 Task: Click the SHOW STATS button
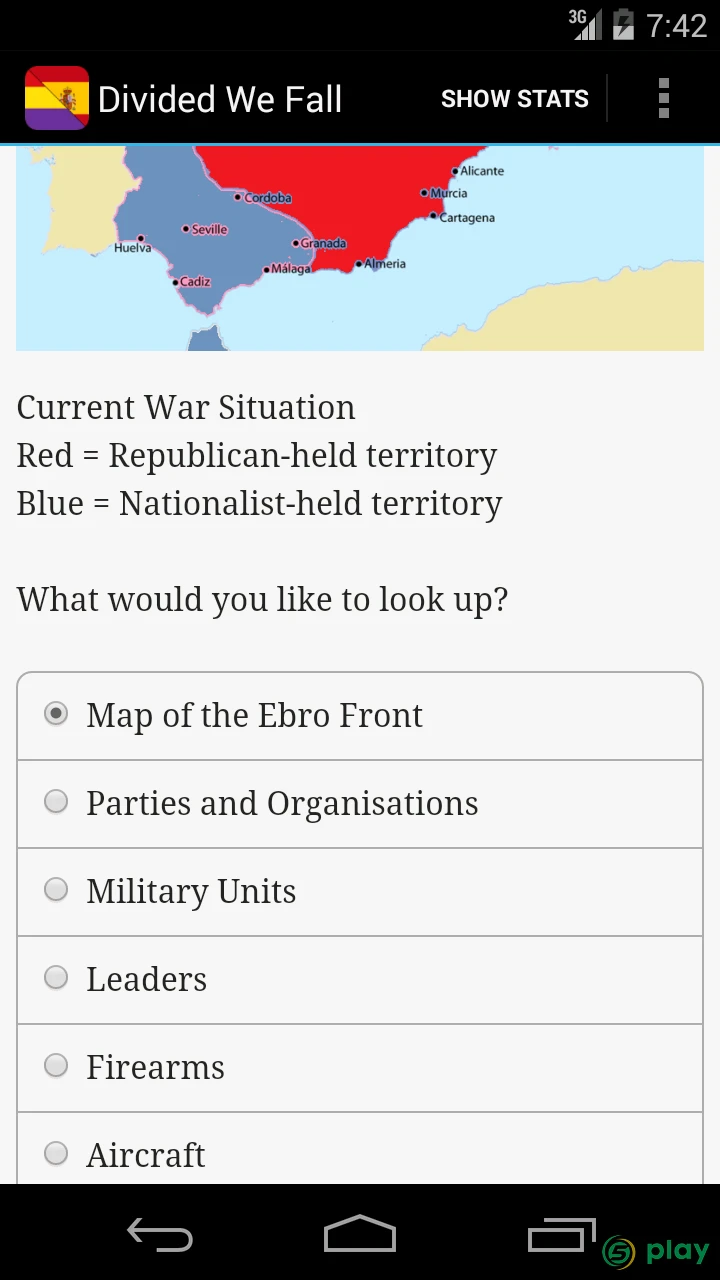(515, 98)
